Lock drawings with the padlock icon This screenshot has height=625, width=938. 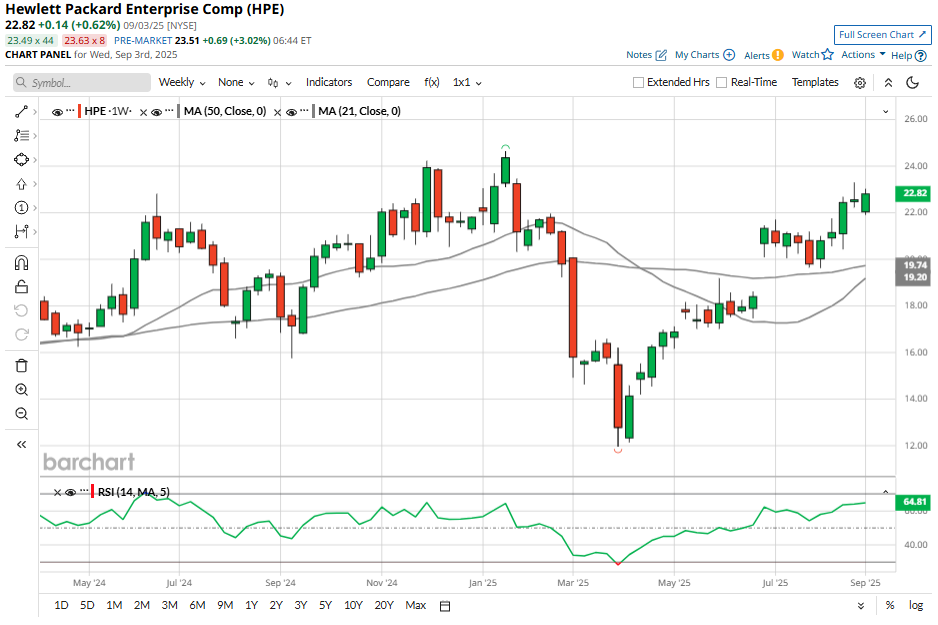(x=22, y=287)
